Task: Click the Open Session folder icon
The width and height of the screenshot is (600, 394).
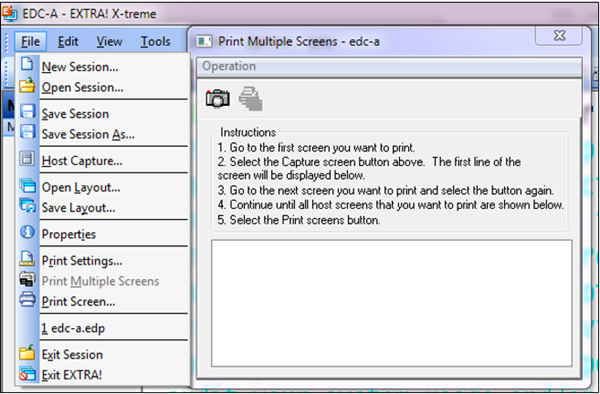Action: (x=27, y=85)
